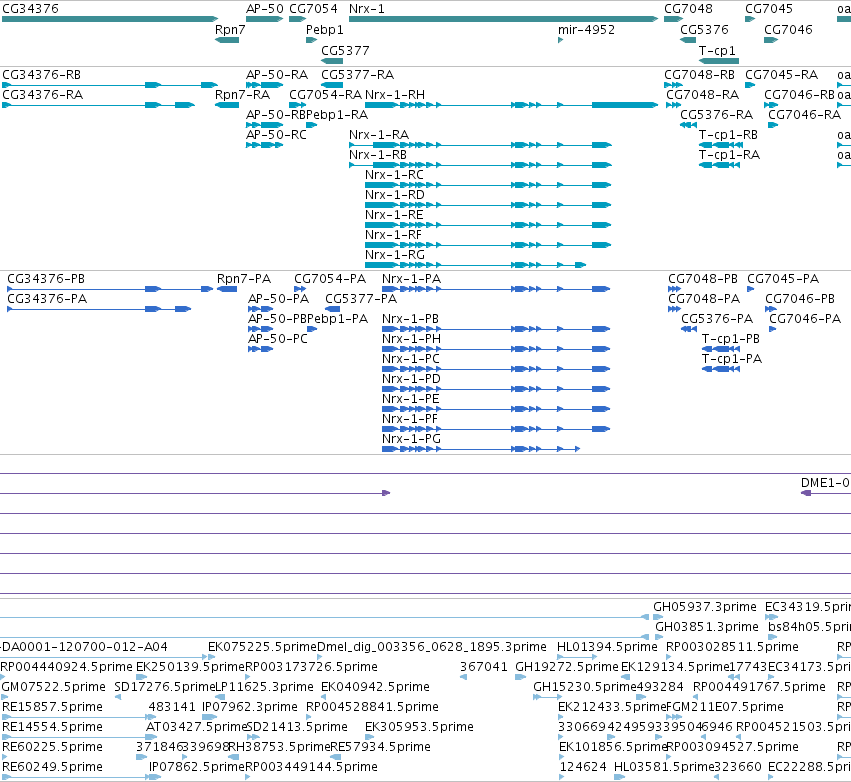Click the T-cp1-PA protein label
The image size is (851, 782).
pyautogui.click(x=732, y=358)
